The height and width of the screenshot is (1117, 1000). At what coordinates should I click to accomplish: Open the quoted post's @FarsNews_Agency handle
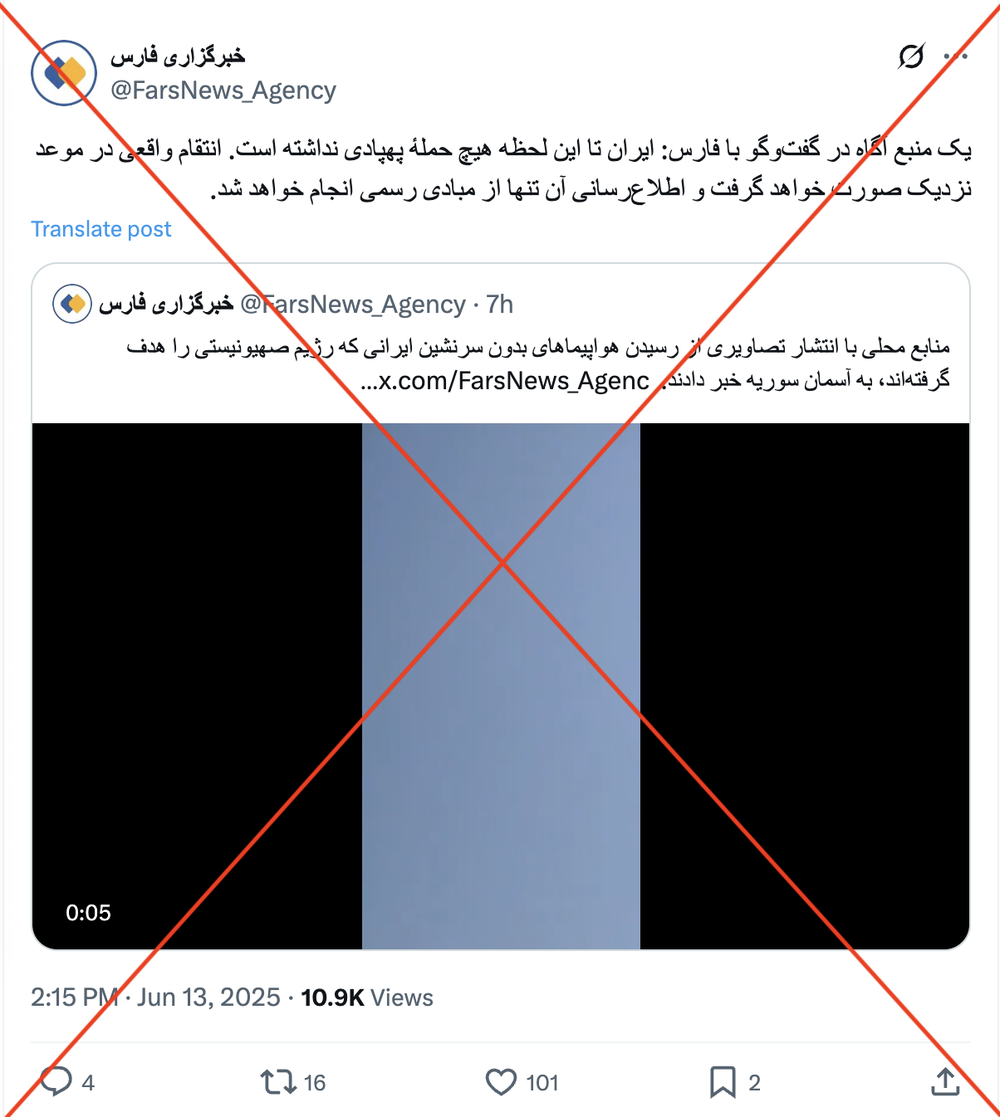click(x=353, y=304)
